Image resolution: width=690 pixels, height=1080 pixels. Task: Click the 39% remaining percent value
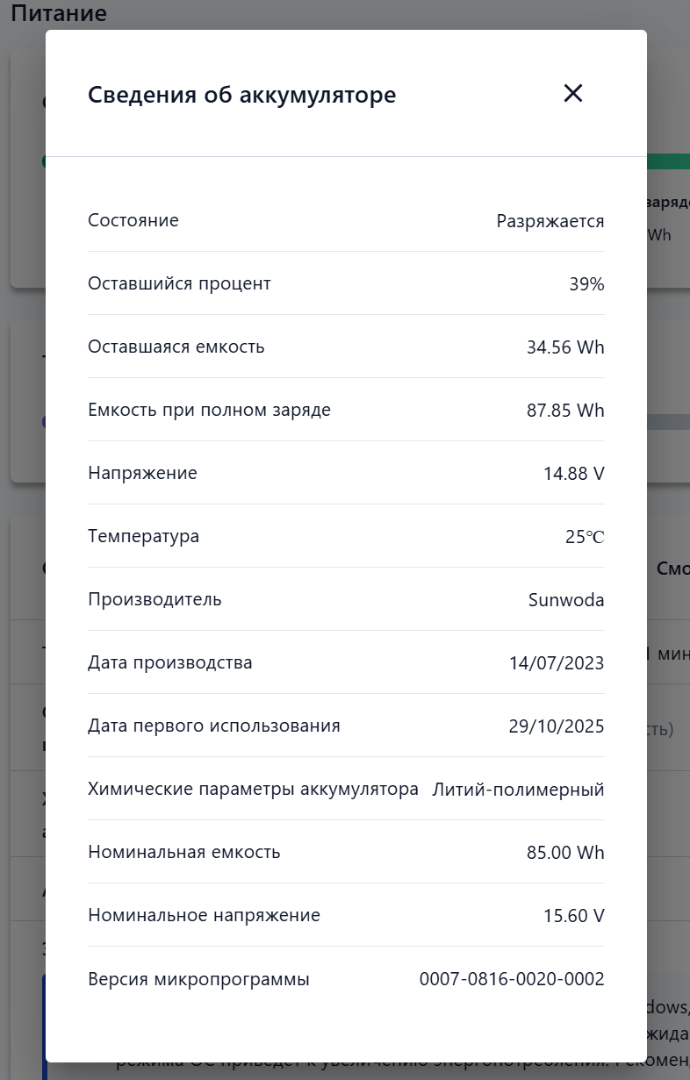click(x=587, y=284)
